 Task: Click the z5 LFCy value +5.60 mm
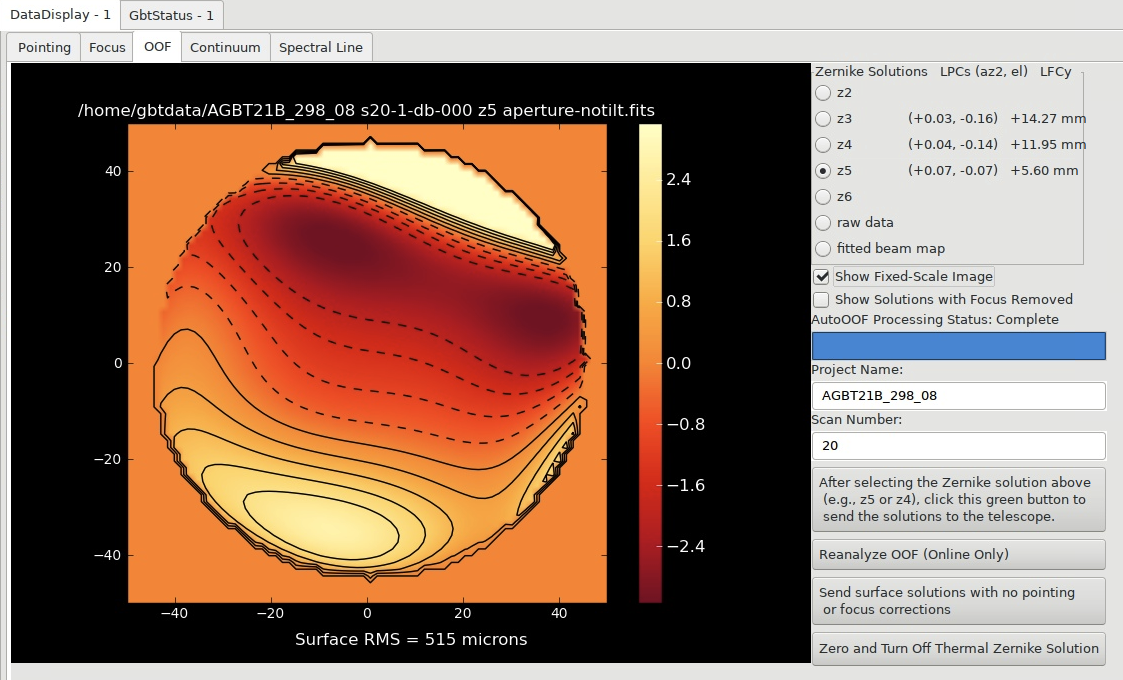[x=1044, y=171]
